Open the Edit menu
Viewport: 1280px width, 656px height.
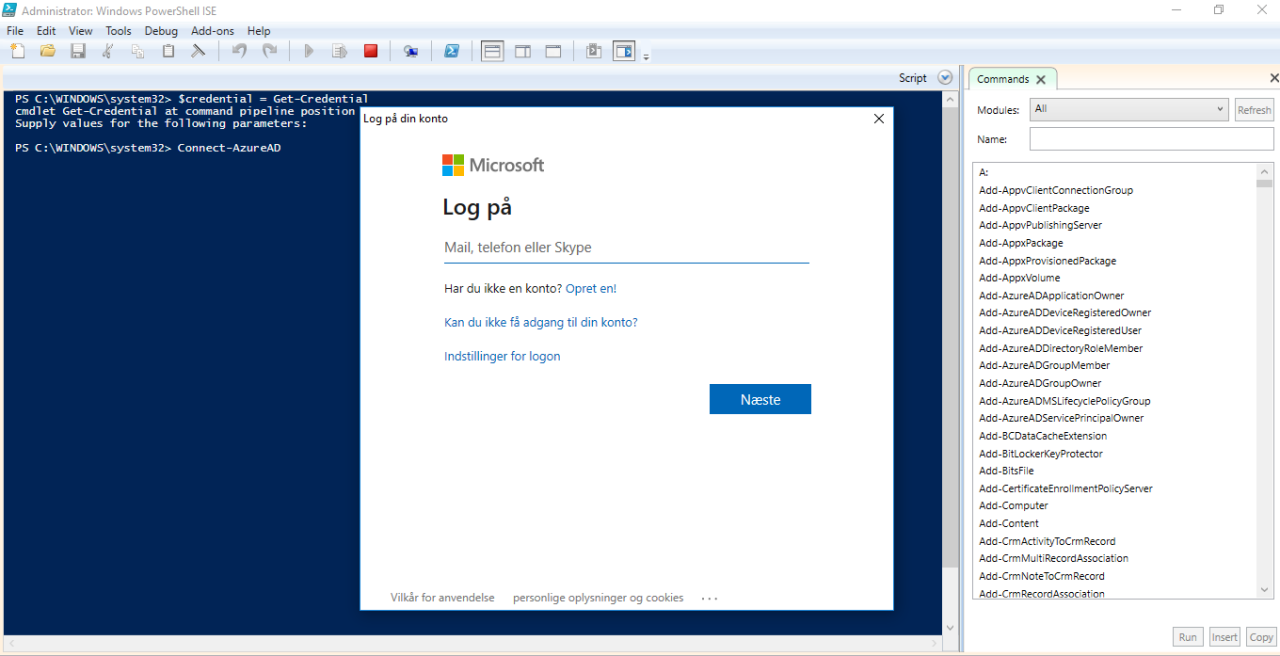point(46,31)
